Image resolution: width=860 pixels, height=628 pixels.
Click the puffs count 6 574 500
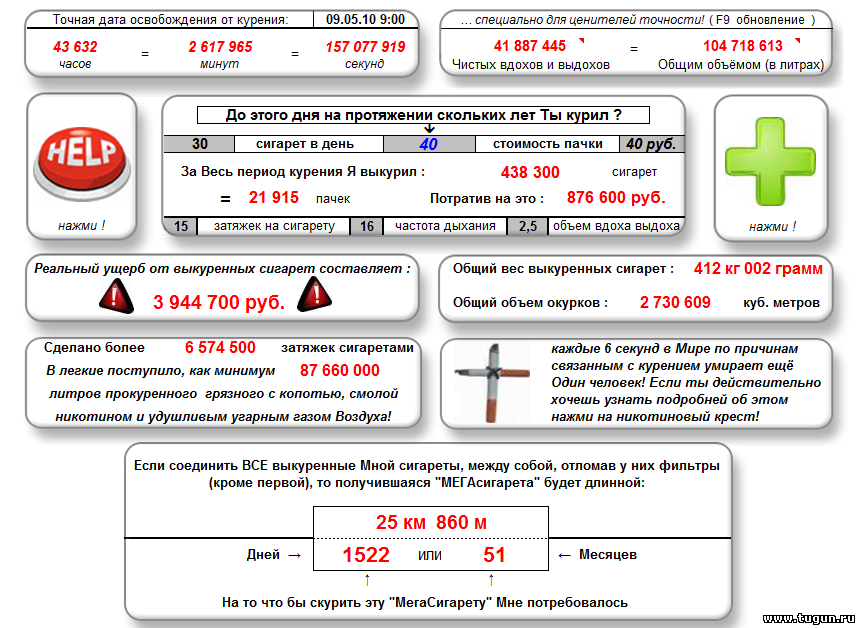pyautogui.click(x=220, y=347)
